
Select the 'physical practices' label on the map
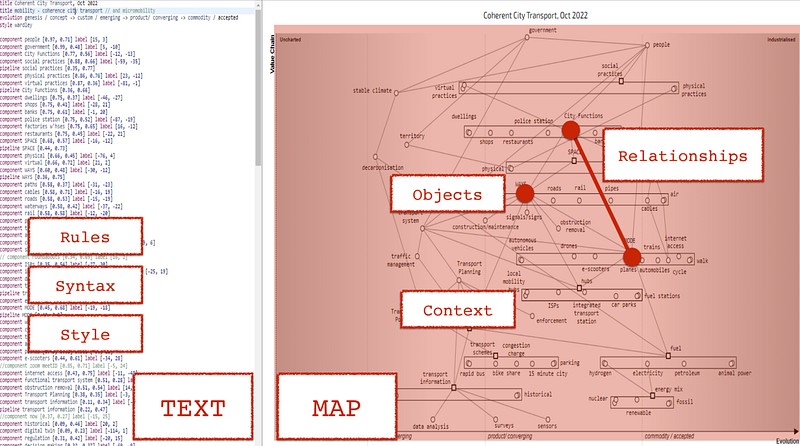click(x=694, y=90)
